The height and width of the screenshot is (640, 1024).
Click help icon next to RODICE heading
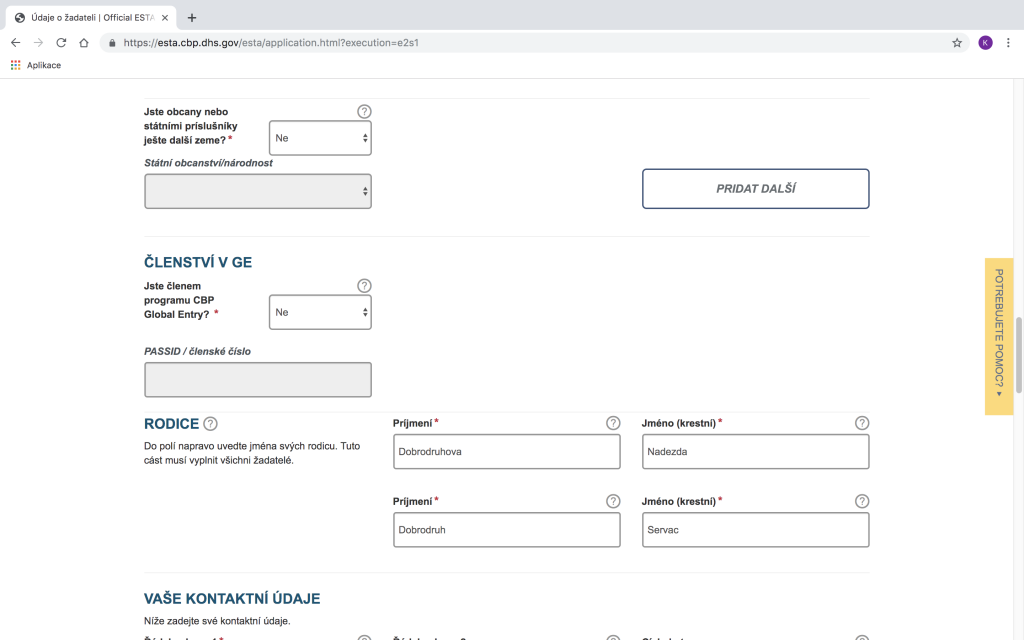(210, 424)
